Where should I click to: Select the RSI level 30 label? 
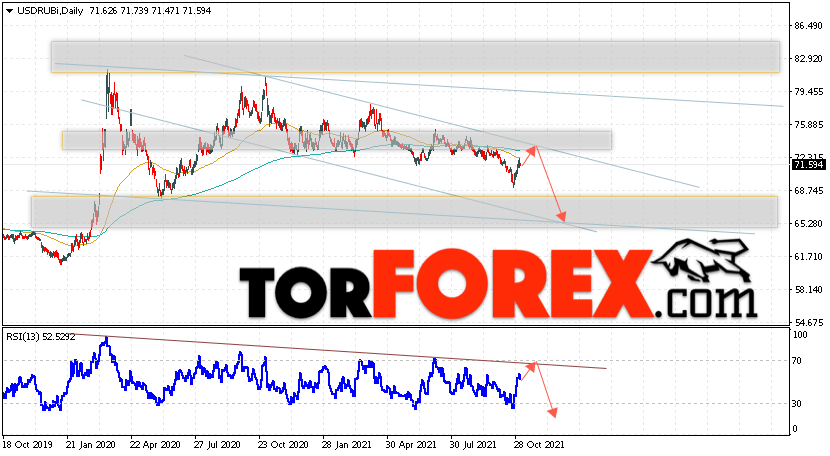pos(797,404)
